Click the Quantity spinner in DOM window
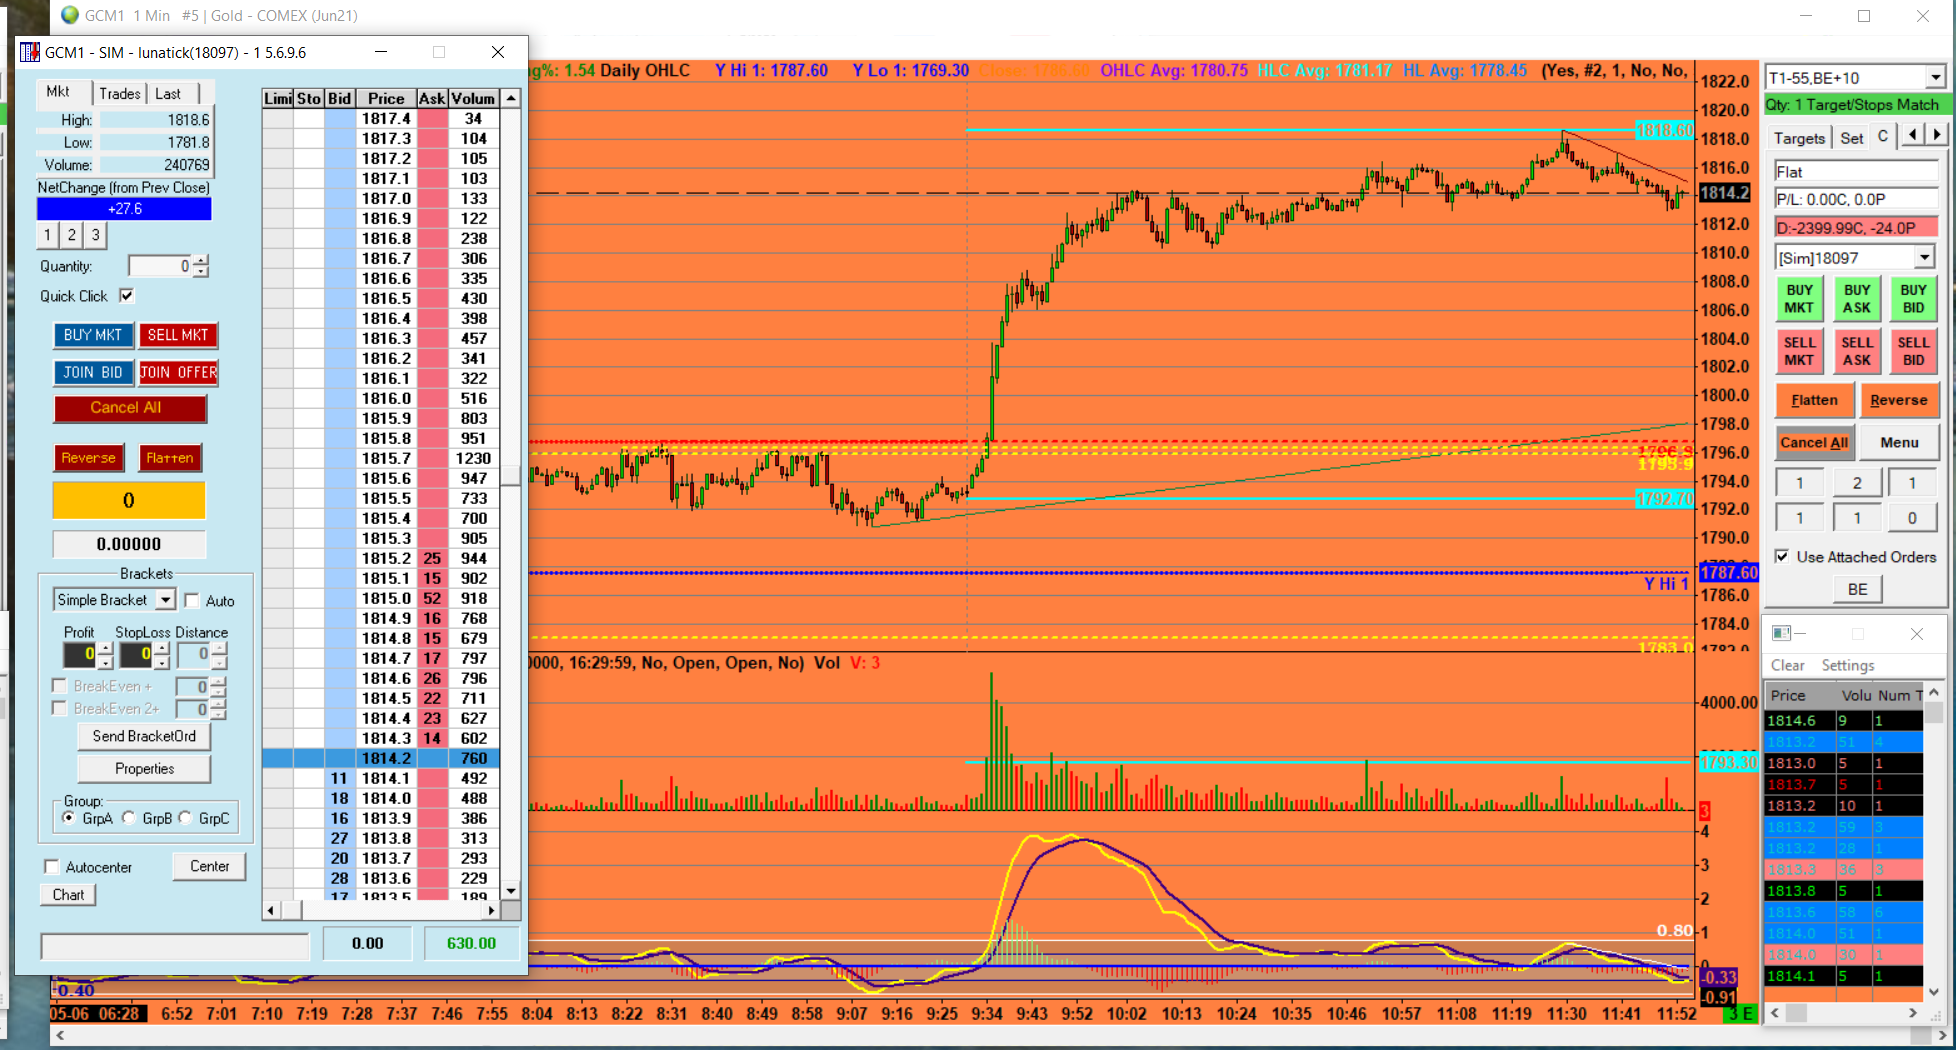Viewport: 1956px width, 1050px height. coord(201,266)
